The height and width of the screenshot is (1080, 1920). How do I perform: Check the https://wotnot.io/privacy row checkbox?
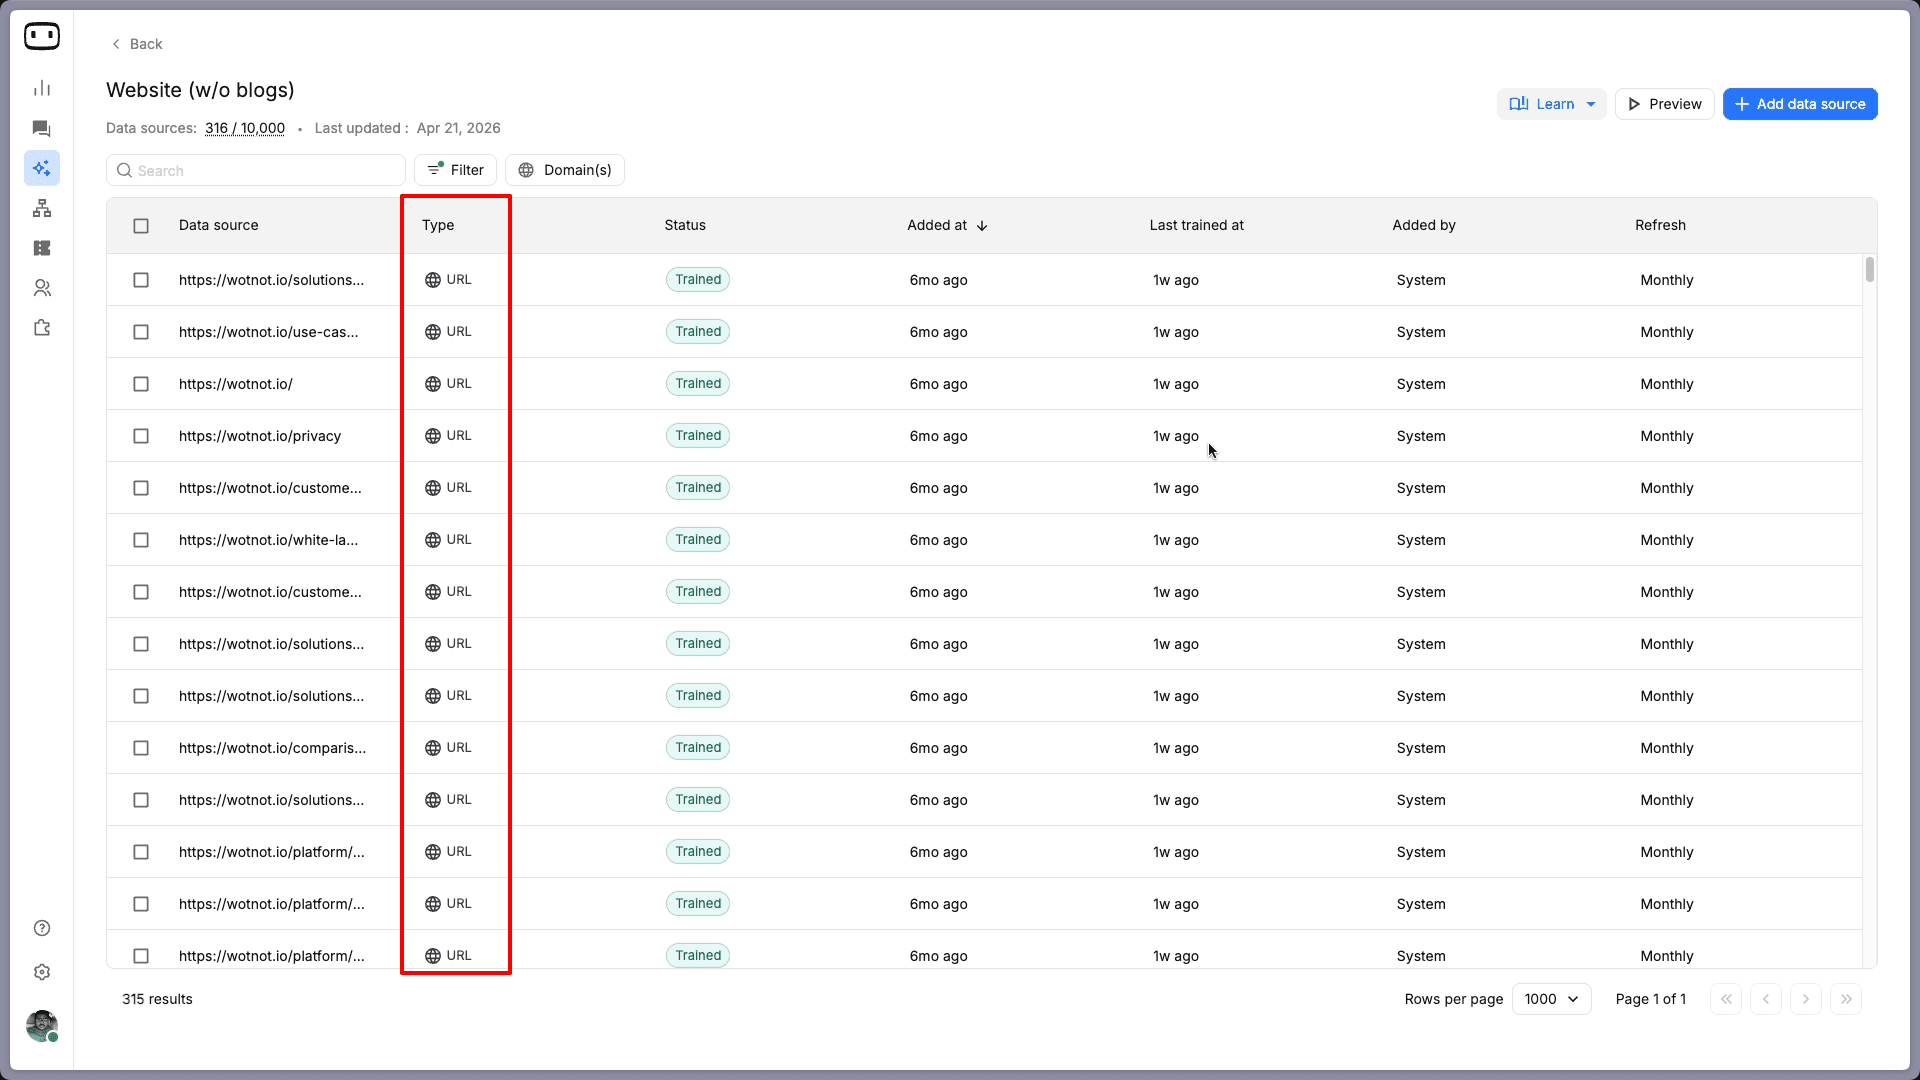pos(141,436)
